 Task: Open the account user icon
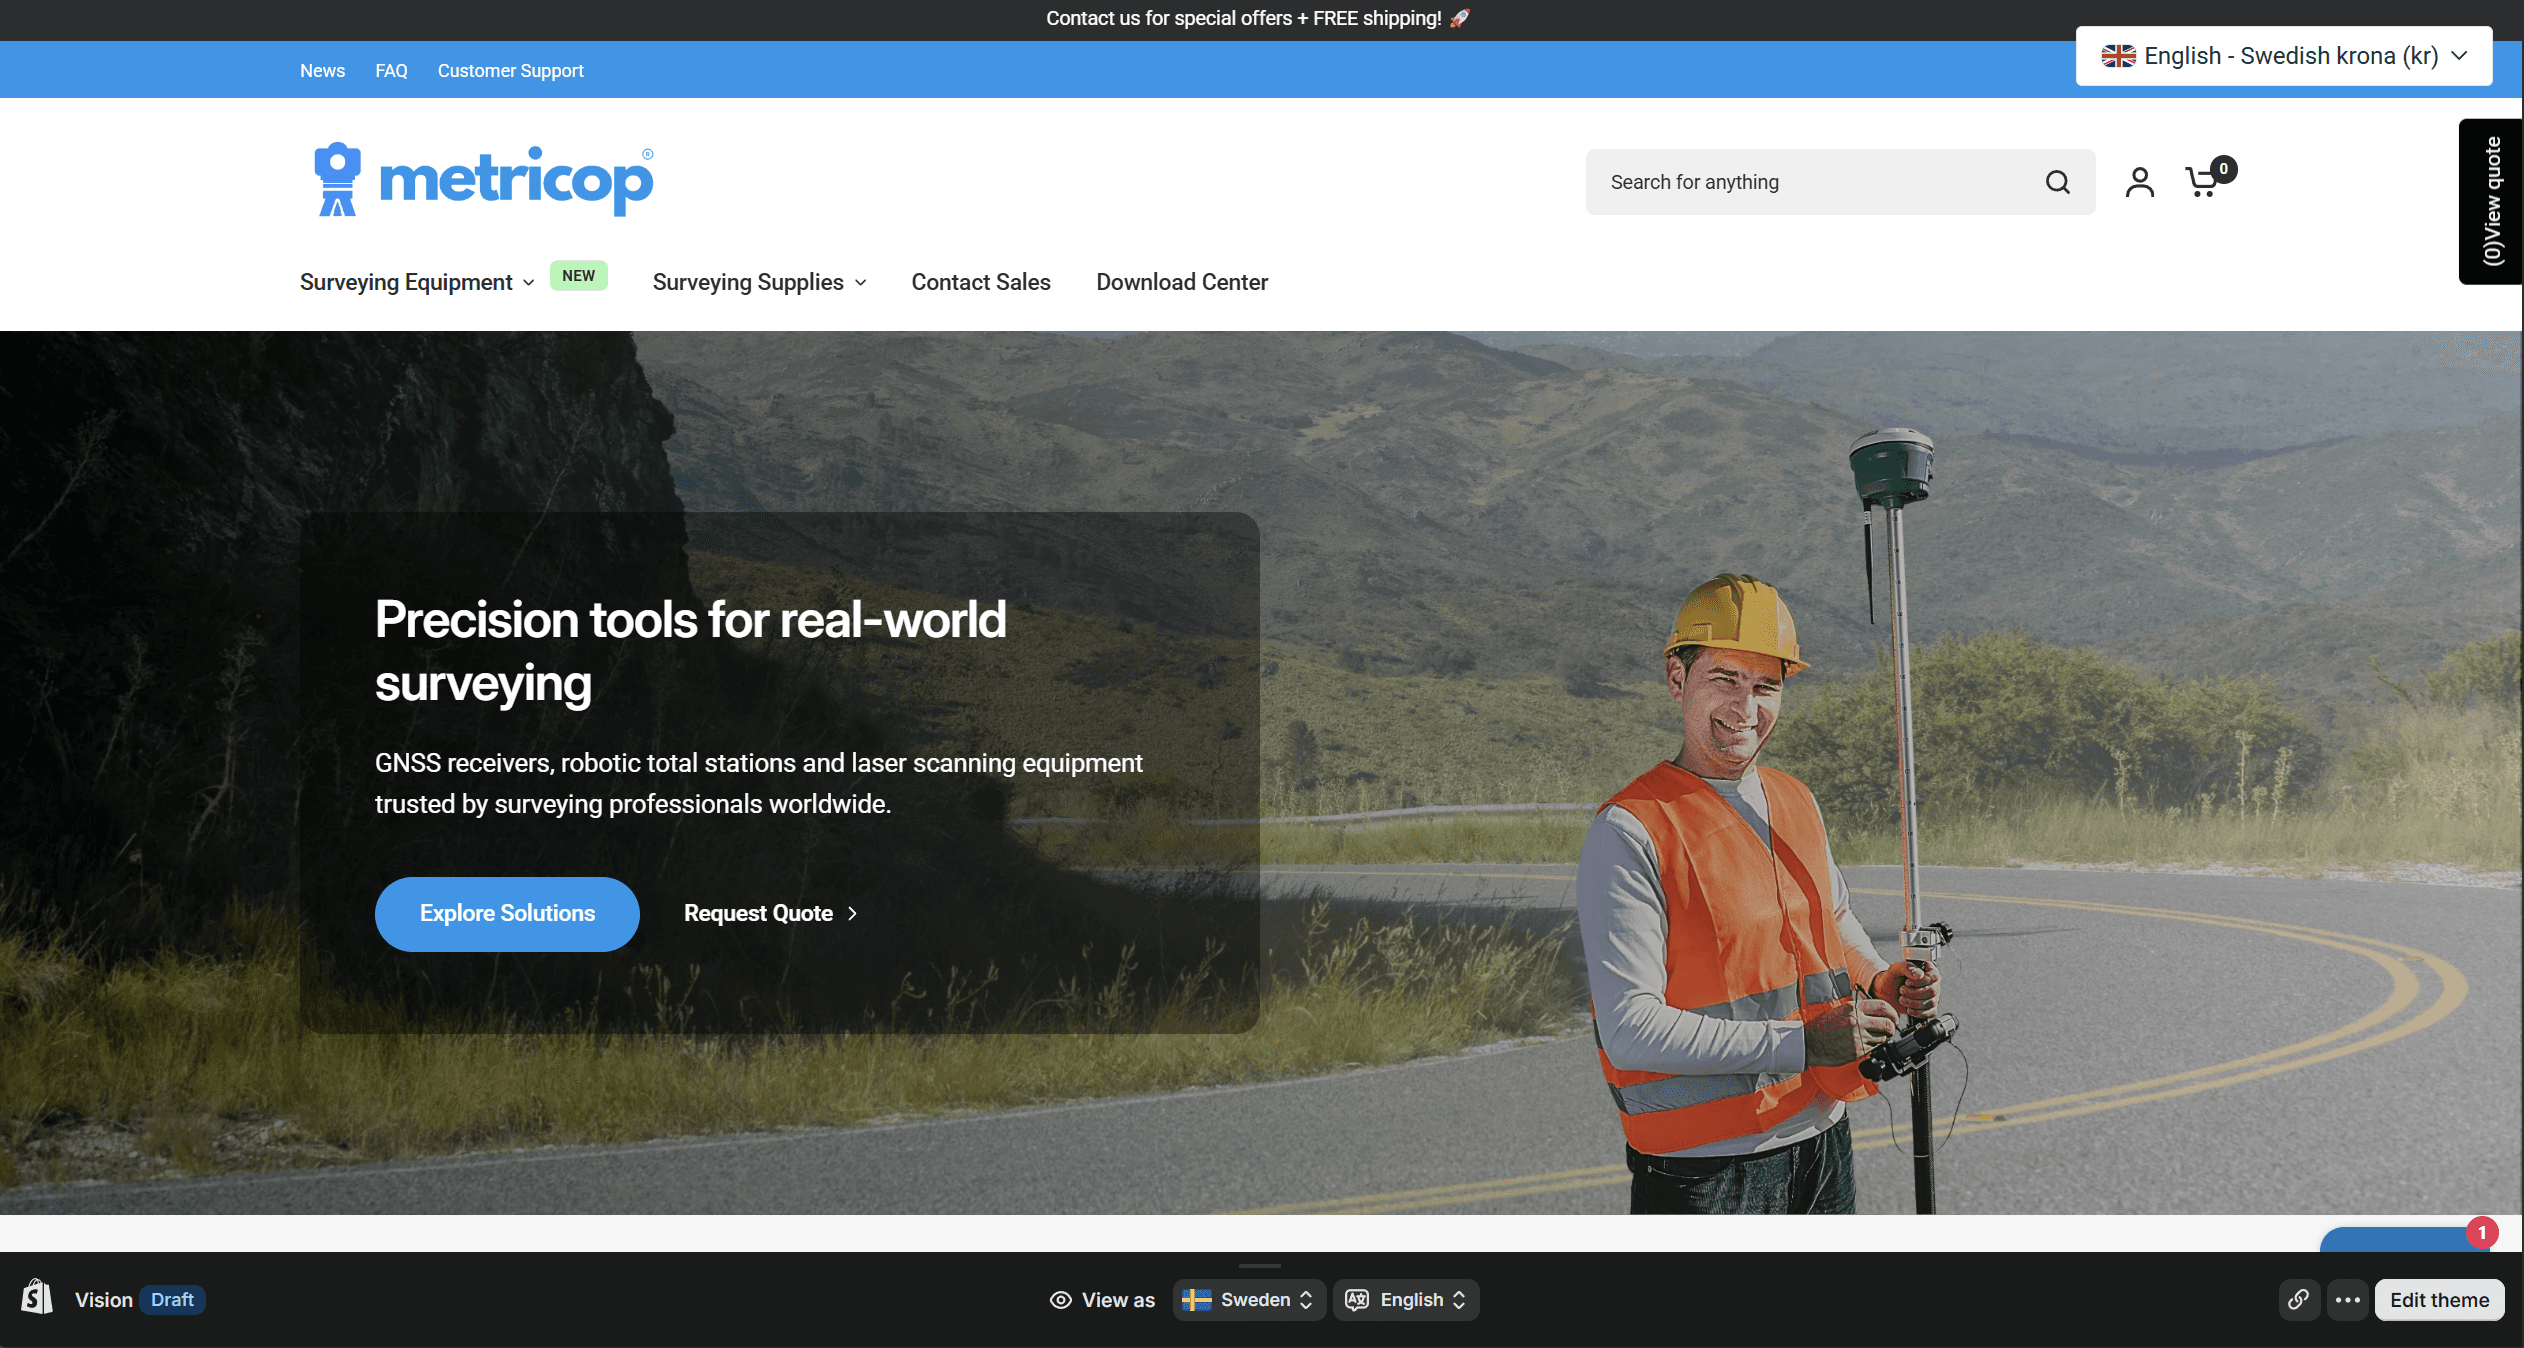click(x=2139, y=182)
